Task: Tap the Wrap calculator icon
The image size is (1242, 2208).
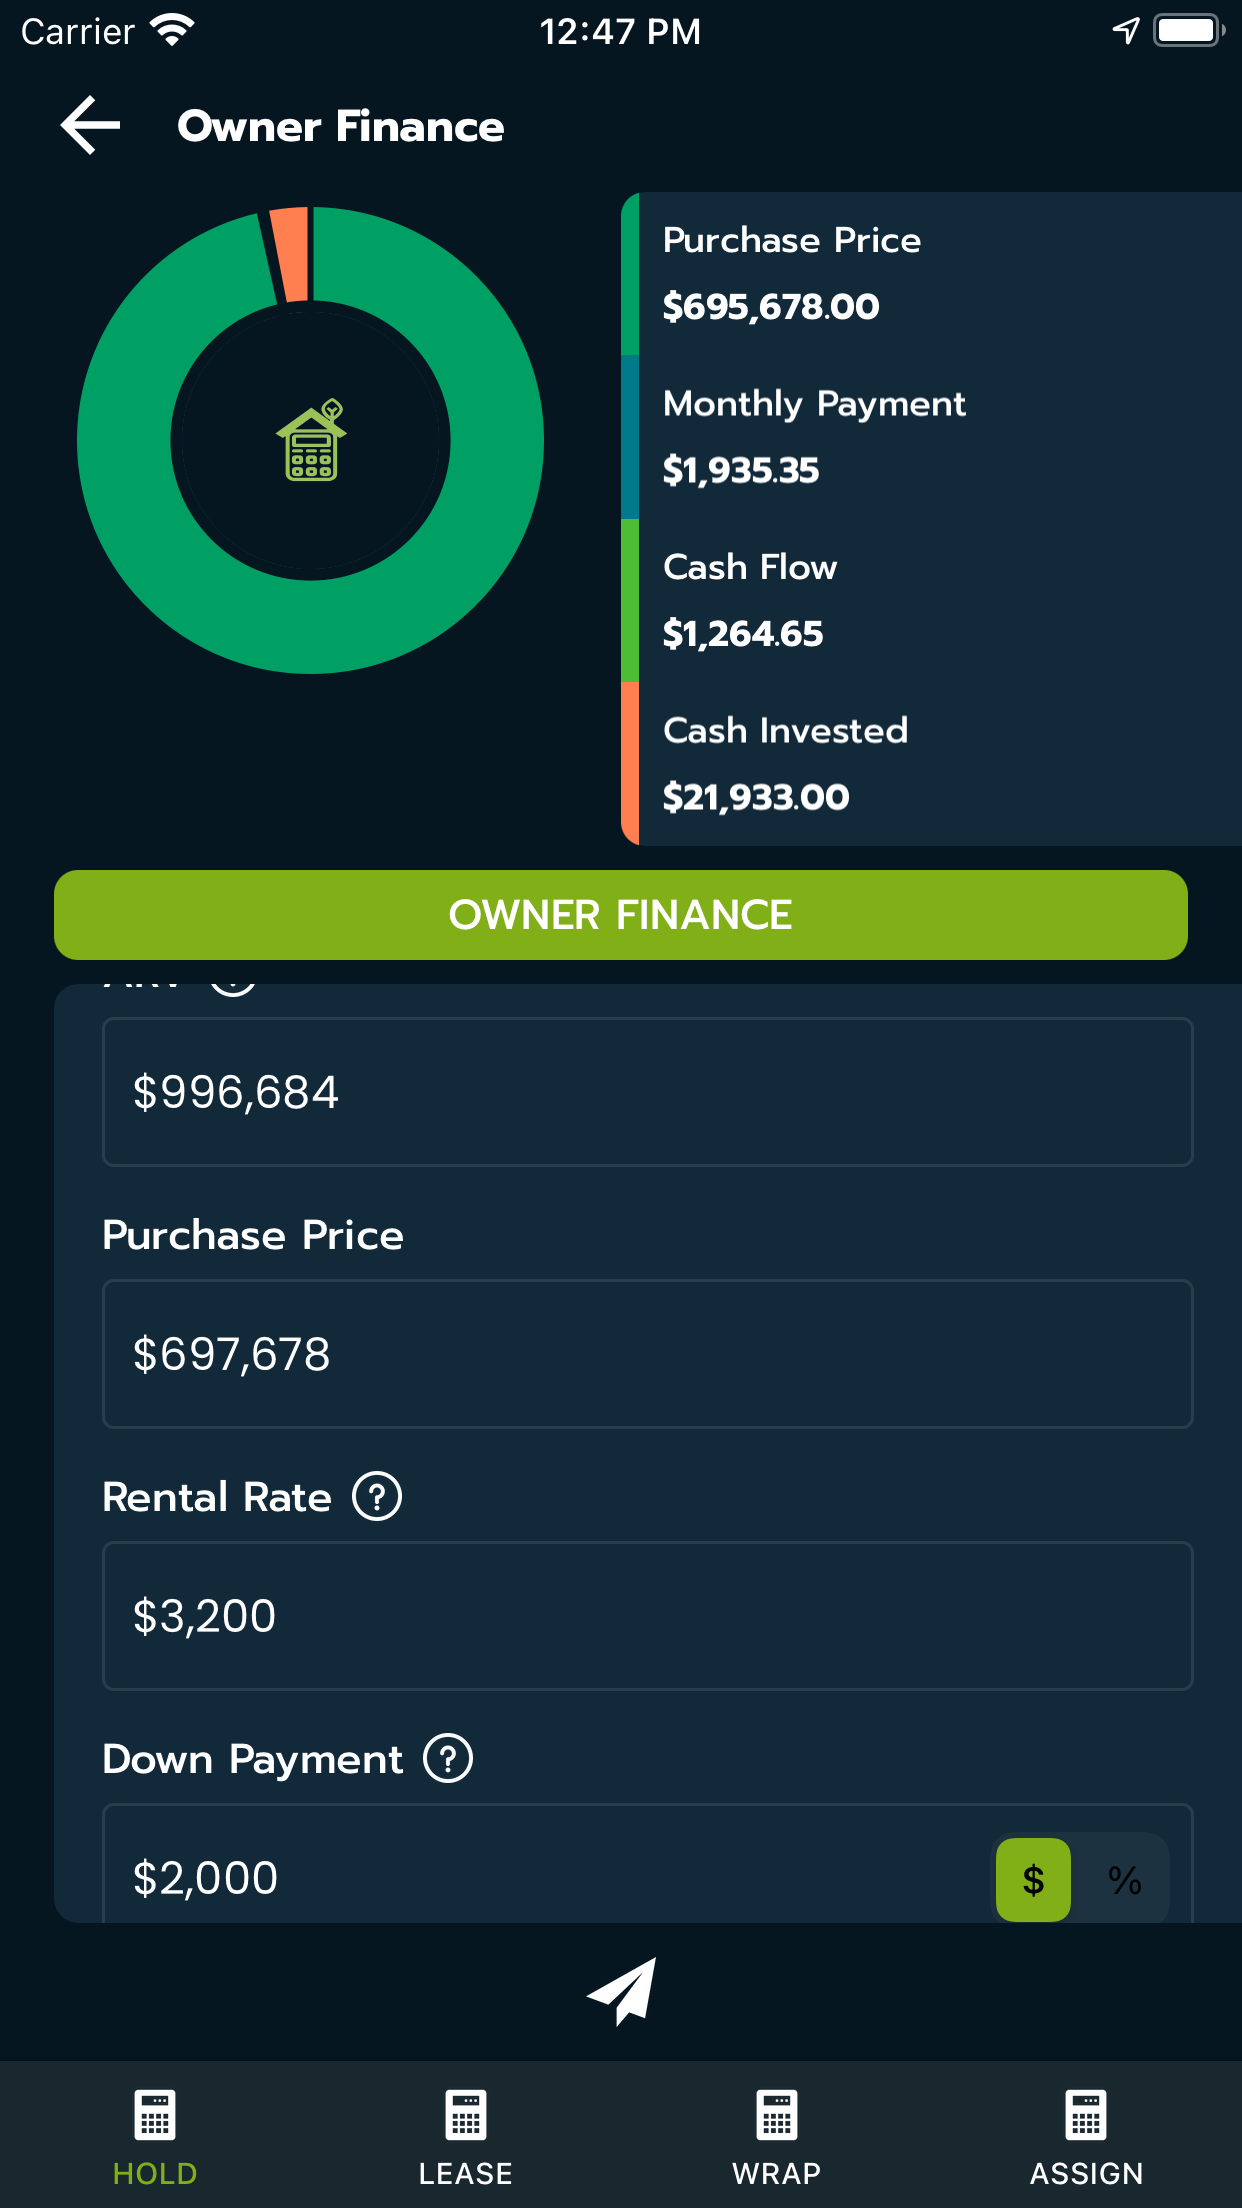Action: 776,2115
